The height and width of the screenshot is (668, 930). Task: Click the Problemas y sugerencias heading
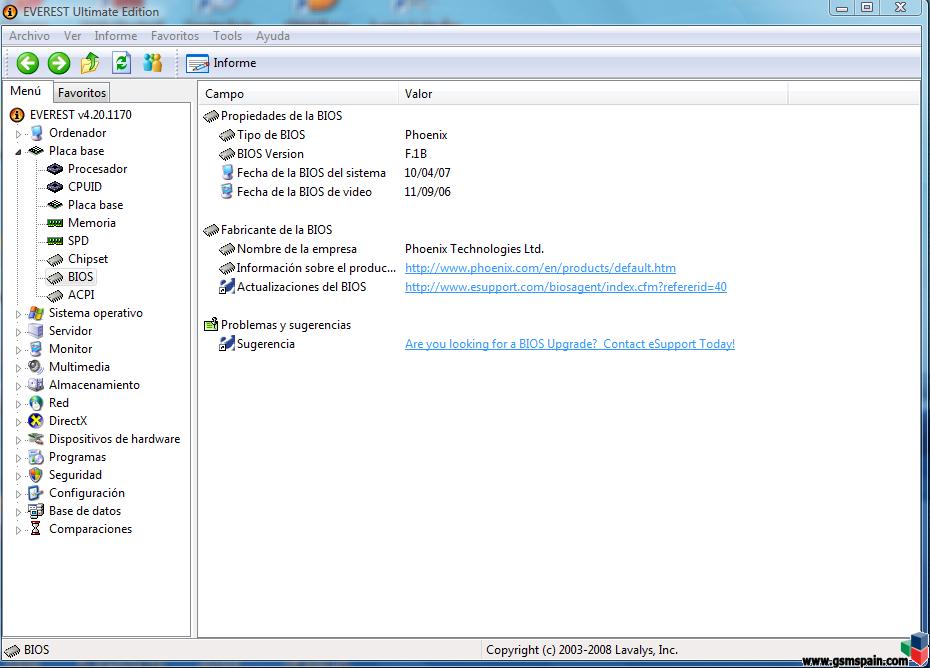click(x=286, y=325)
